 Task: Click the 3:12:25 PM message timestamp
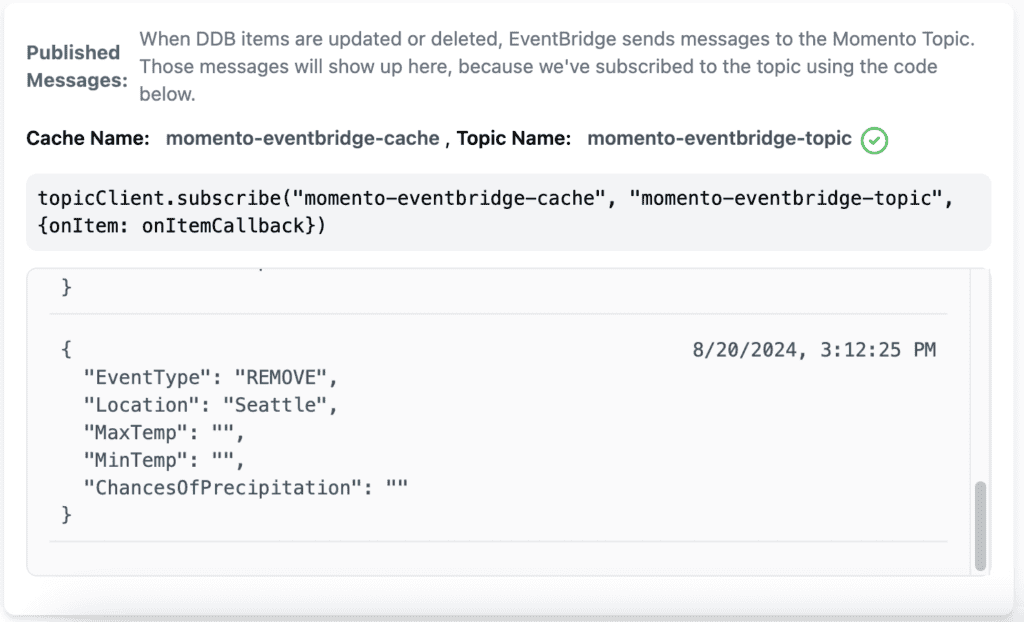coord(814,350)
